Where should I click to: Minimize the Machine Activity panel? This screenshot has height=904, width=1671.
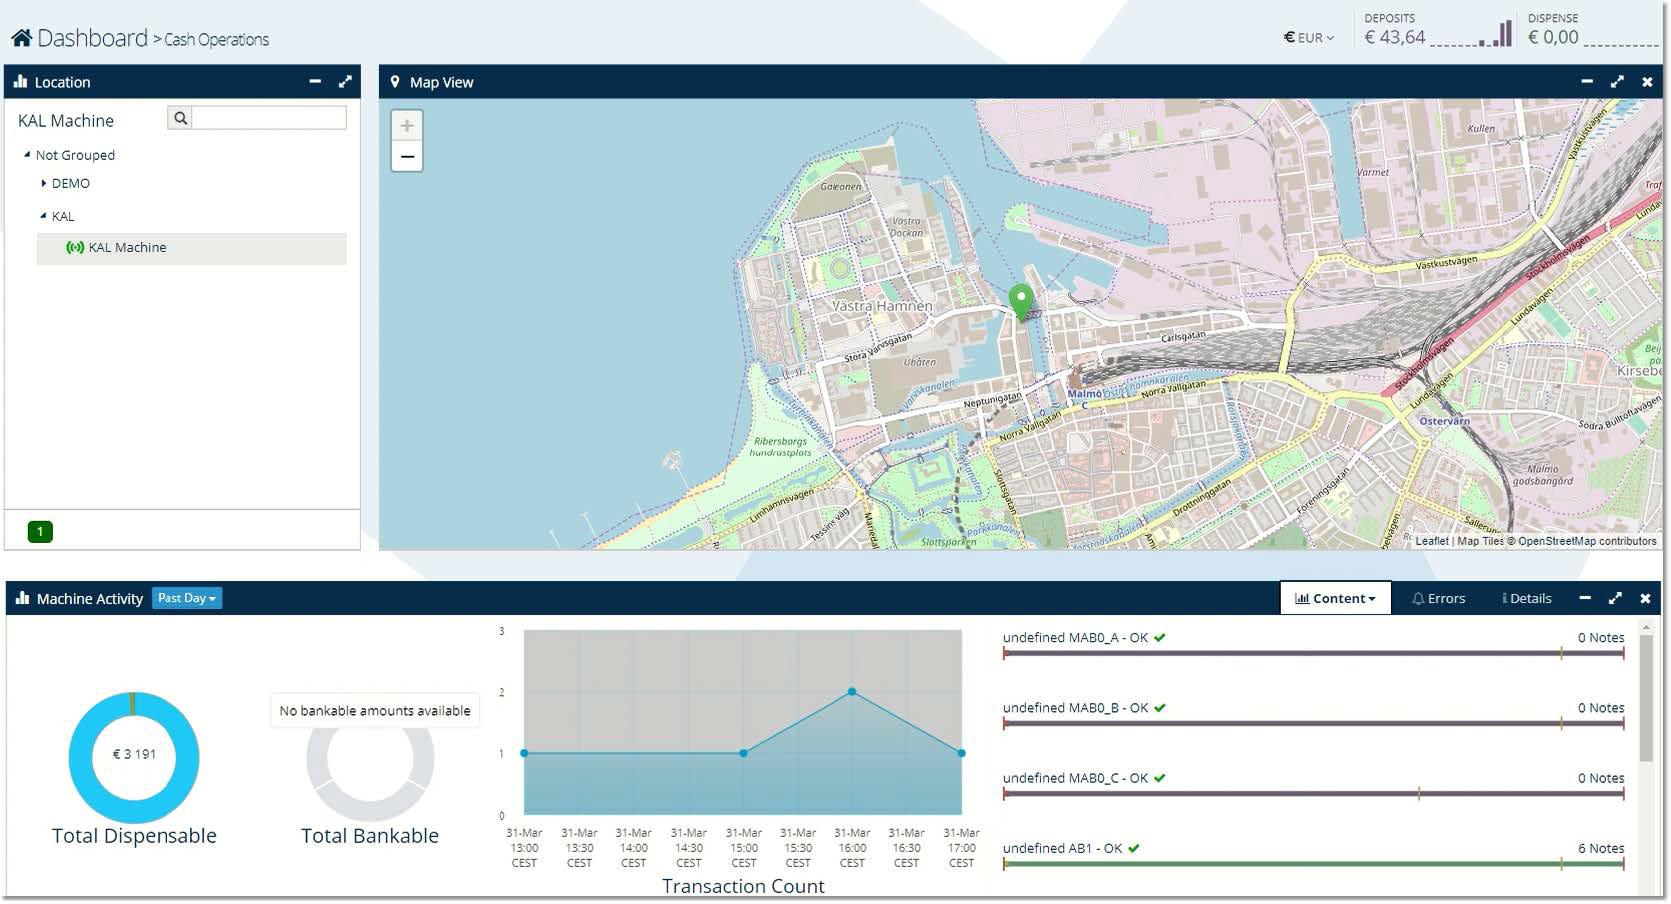tap(1585, 598)
